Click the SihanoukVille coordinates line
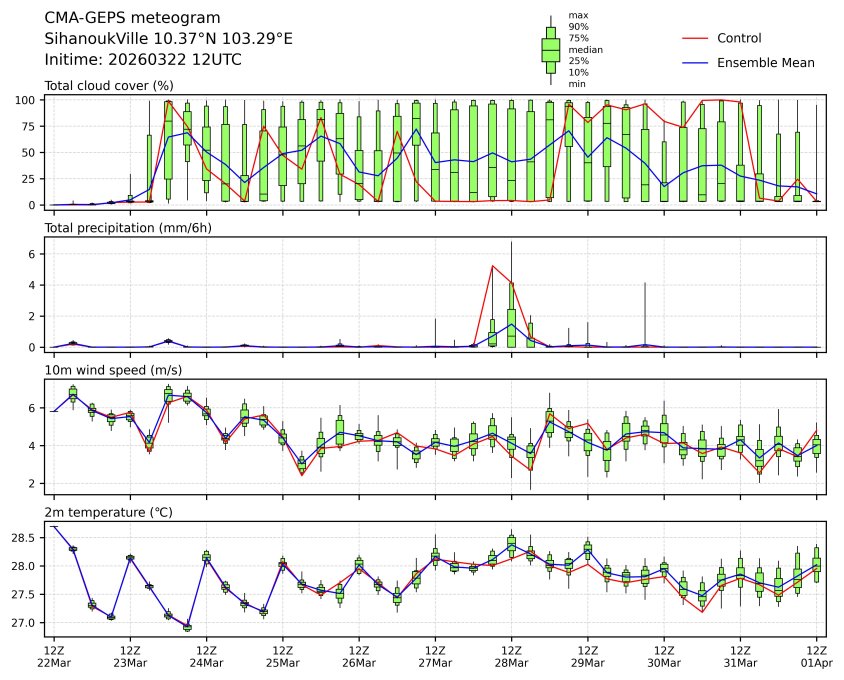The width and height of the screenshot is (844, 680). (x=169, y=39)
